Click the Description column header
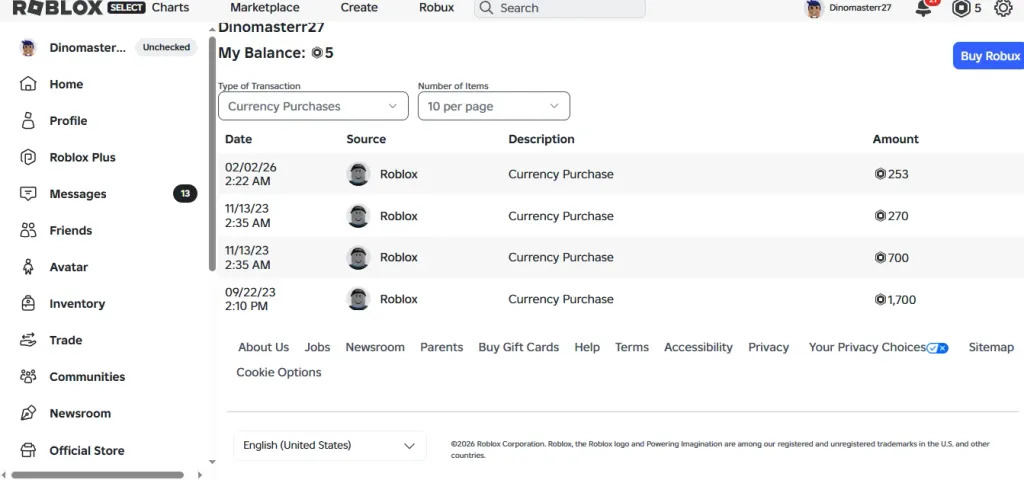Viewport: 1024px width, 480px height. click(x=541, y=139)
